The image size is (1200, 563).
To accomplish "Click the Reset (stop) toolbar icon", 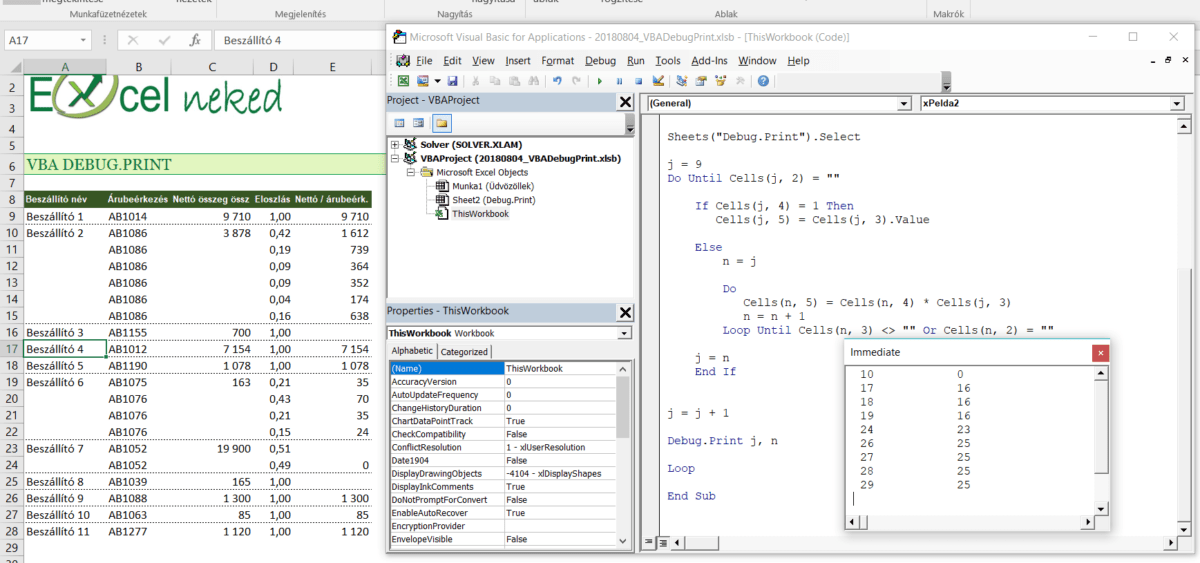I will click(639, 81).
